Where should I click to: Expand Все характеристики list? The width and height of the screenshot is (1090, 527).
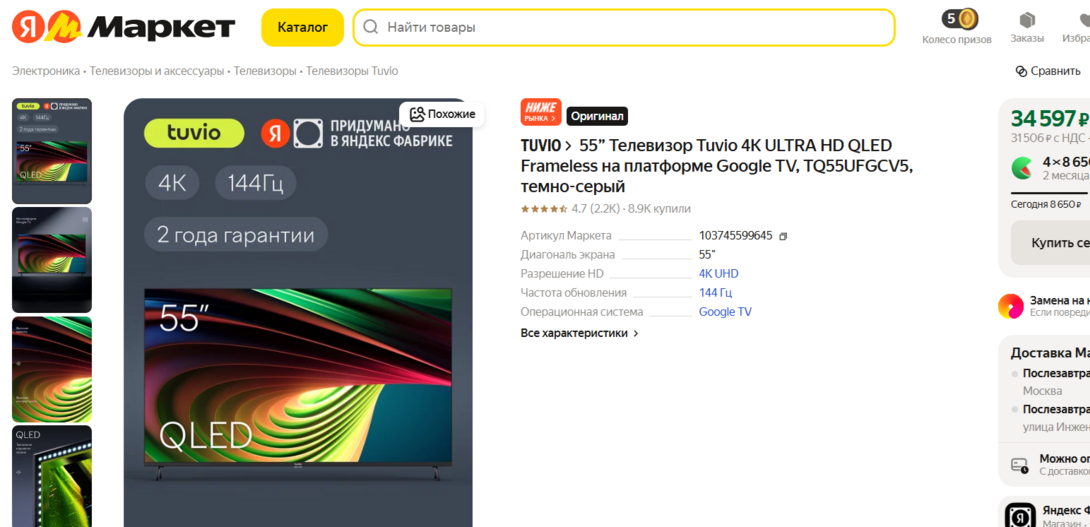(579, 333)
